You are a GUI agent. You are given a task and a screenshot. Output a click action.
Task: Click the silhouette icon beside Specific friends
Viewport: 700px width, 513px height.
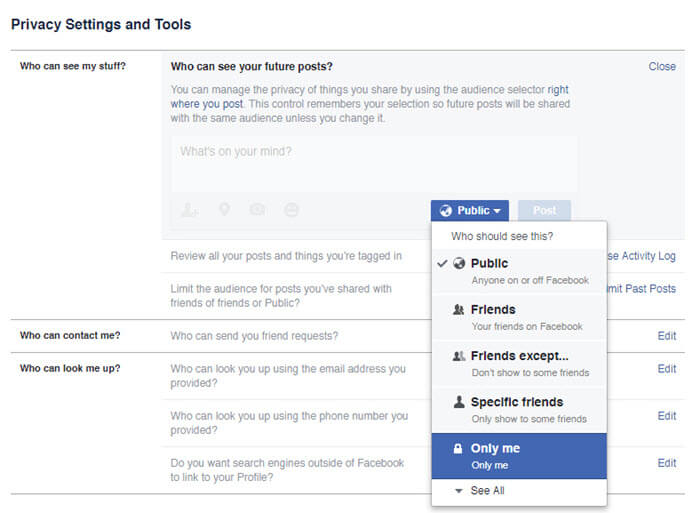pyautogui.click(x=459, y=402)
